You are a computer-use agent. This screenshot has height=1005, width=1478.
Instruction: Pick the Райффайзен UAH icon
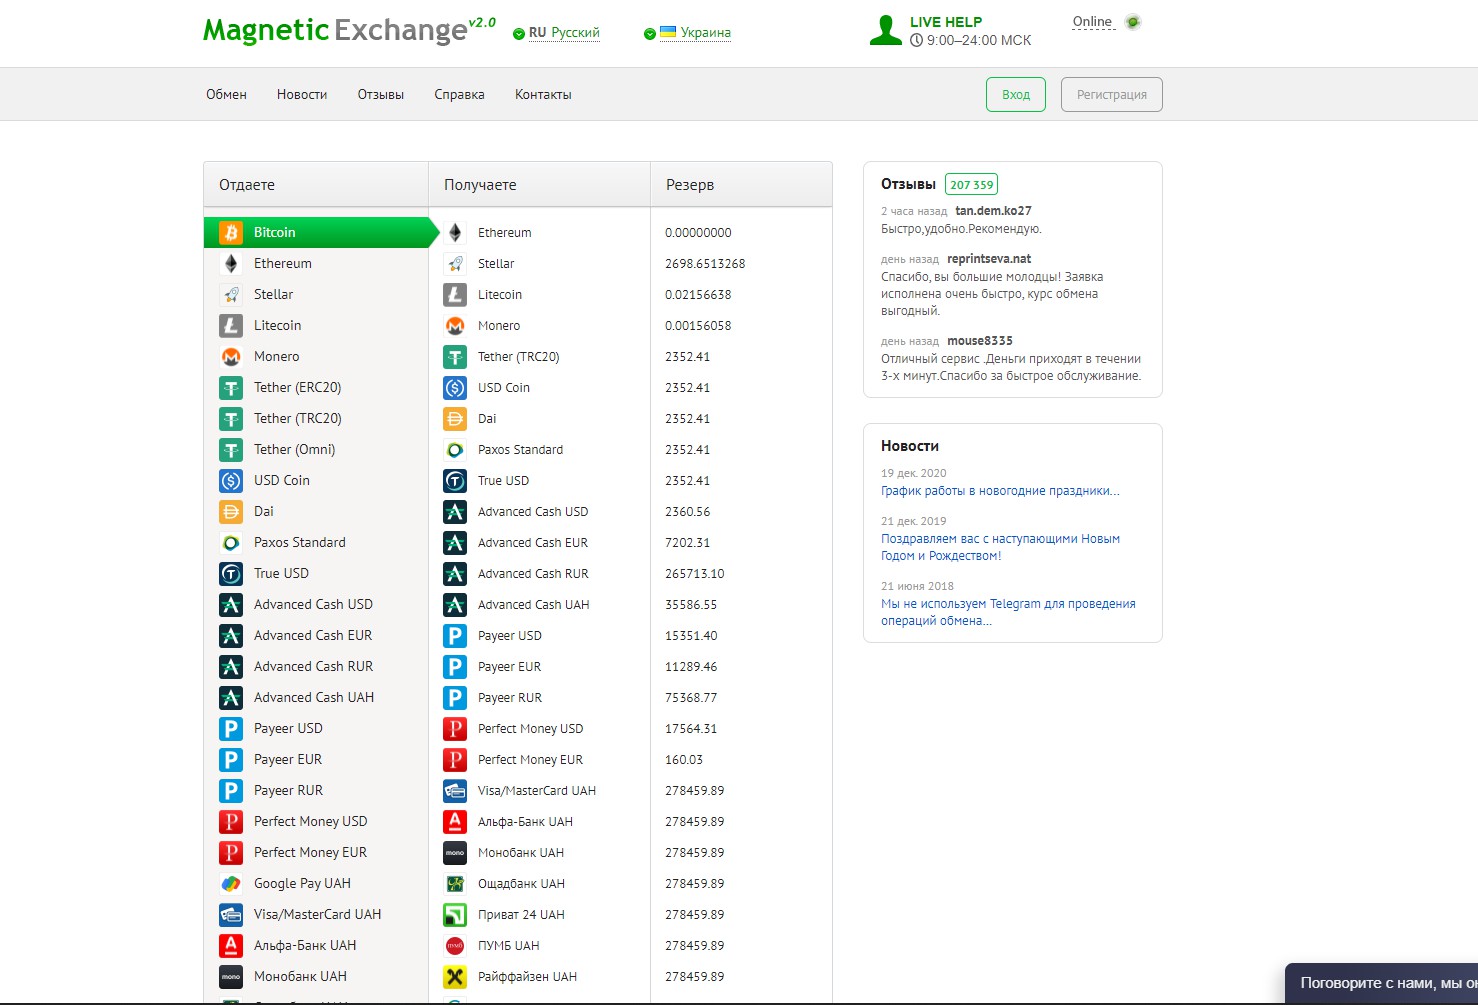point(455,976)
